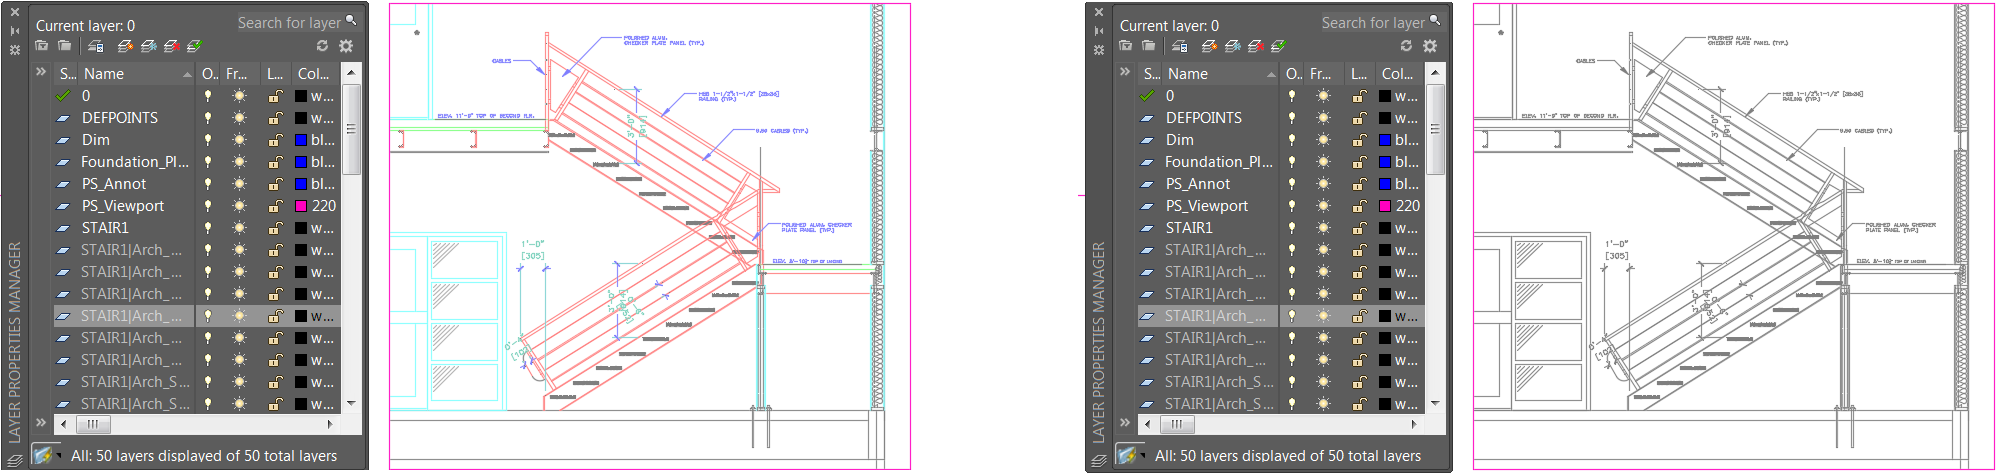
Task: Click Delete Layer icon in right panel
Action: tap(1256, 46)
